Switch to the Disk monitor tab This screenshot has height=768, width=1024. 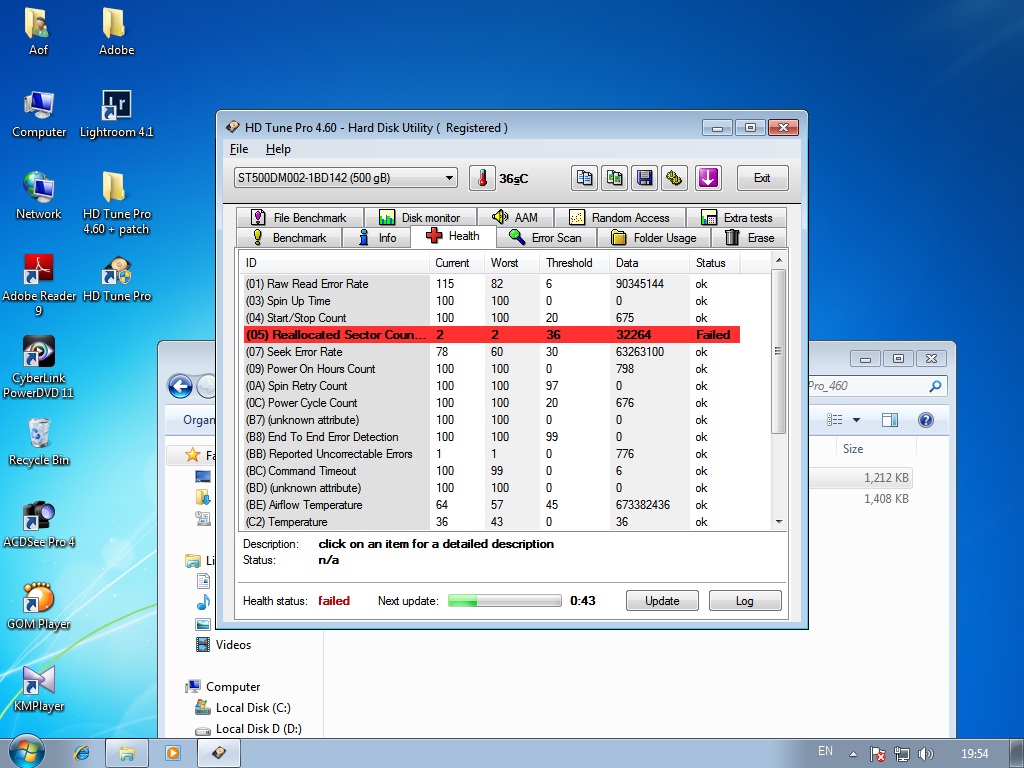click(419, 217)
